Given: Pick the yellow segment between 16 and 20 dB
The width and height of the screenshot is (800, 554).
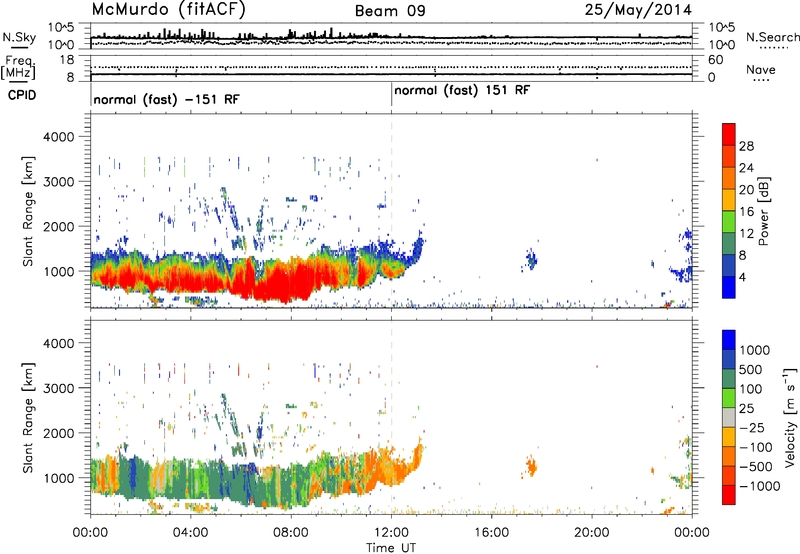Looking at the screenshot, I should click(x=729, y=200).
